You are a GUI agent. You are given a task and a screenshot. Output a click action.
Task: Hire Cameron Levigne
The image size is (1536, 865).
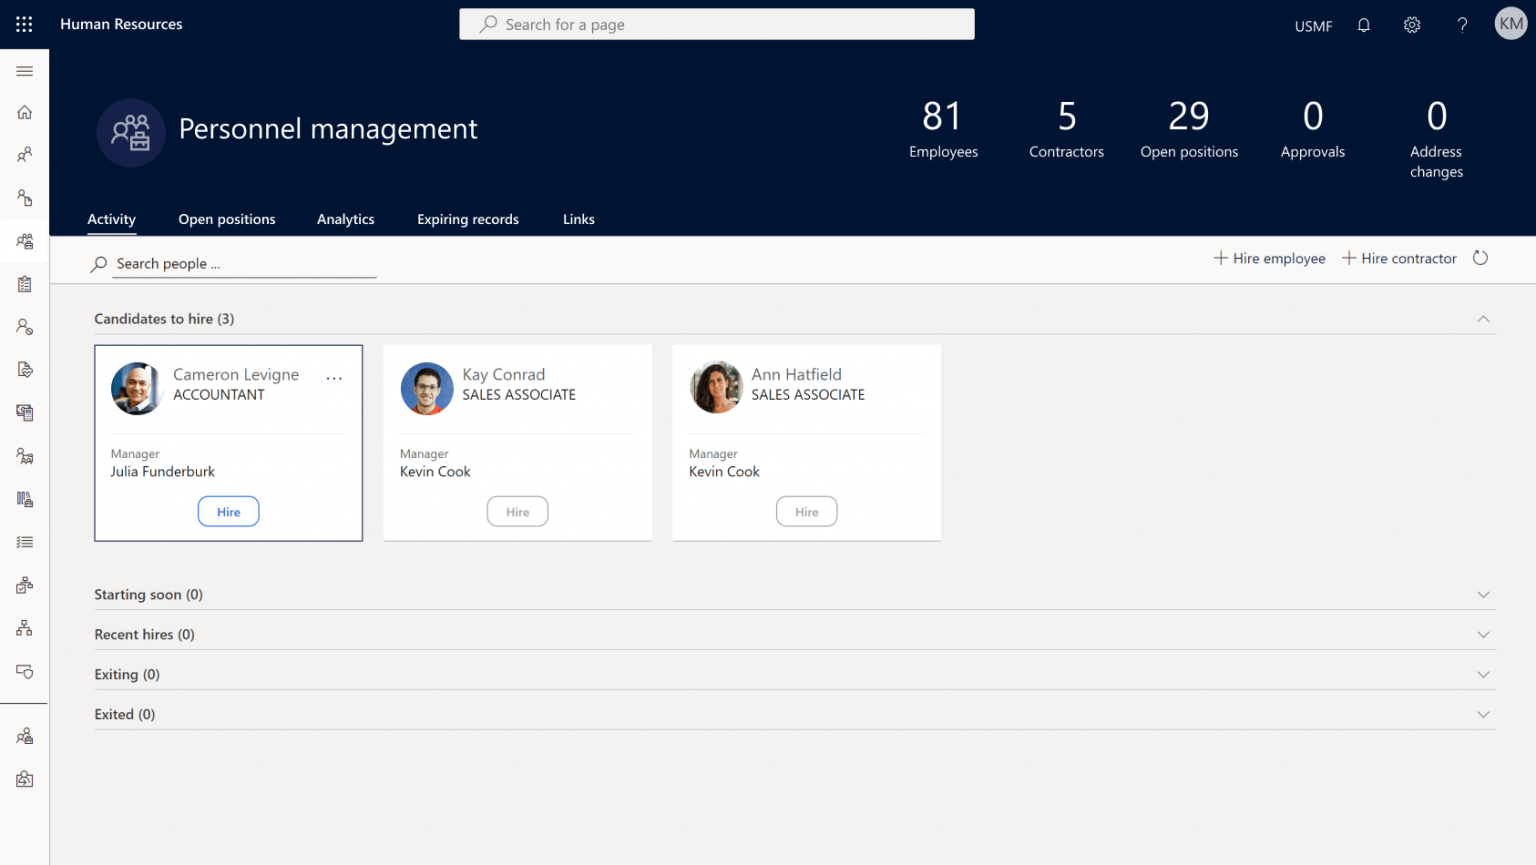pos(228,511)
